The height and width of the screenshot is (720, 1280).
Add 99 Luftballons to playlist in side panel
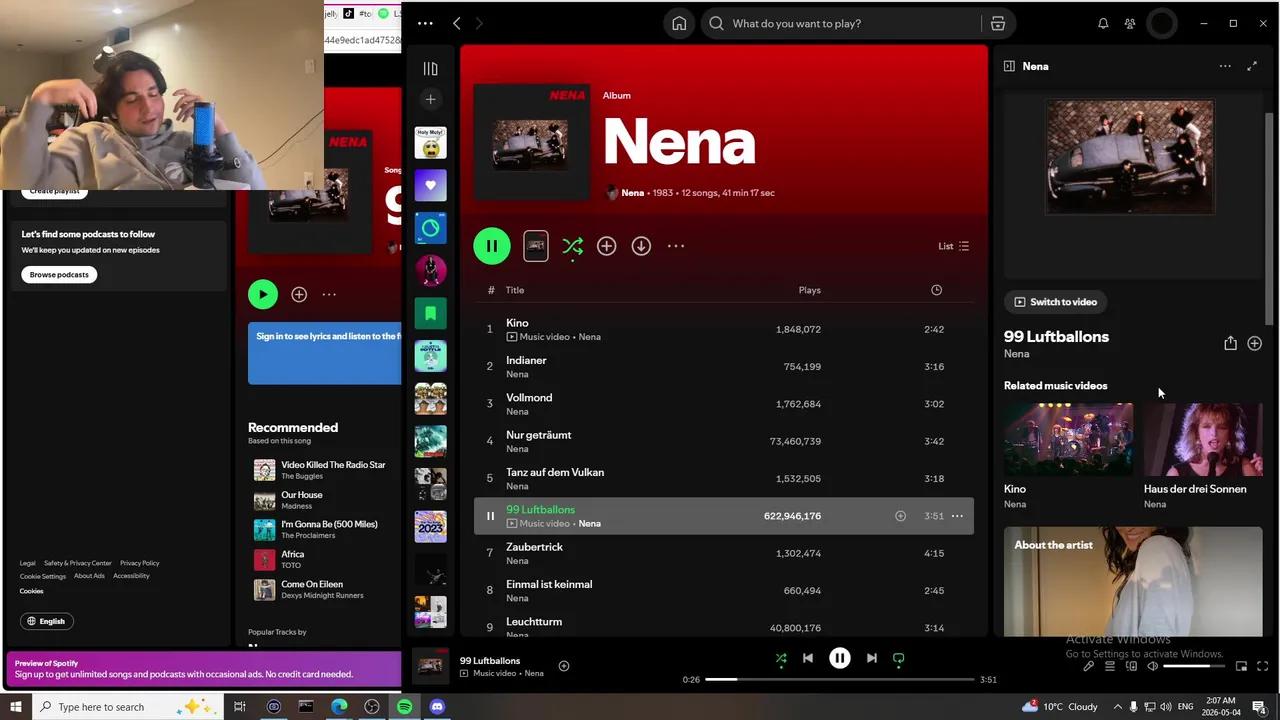coord(1254,343)
